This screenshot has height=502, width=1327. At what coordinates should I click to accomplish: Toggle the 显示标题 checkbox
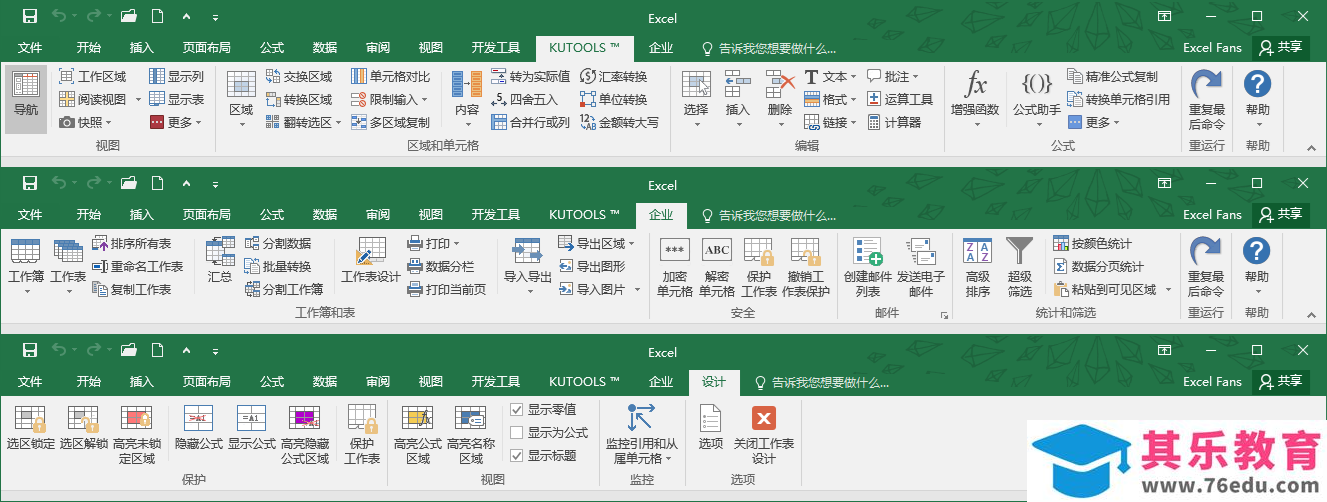[516, 456]
